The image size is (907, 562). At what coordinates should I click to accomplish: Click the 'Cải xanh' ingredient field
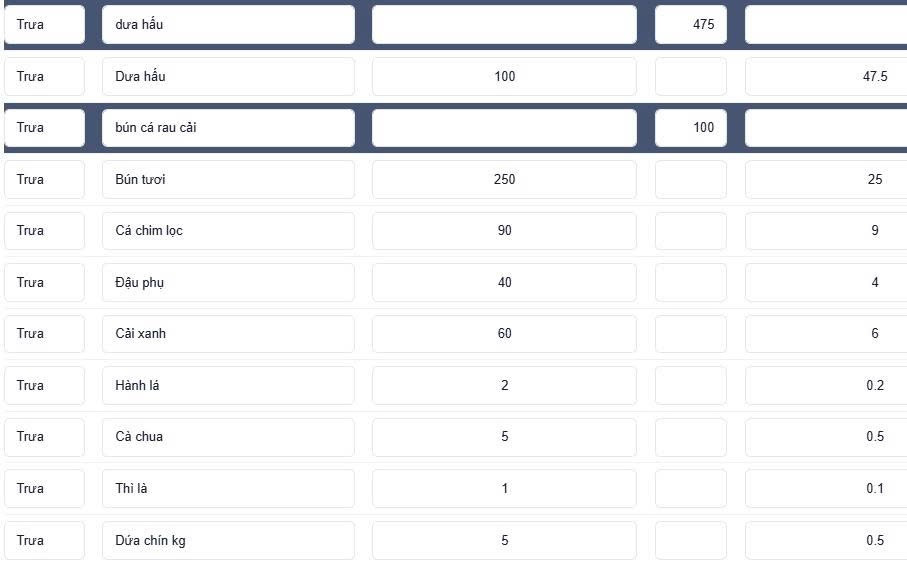coord(228,334)
